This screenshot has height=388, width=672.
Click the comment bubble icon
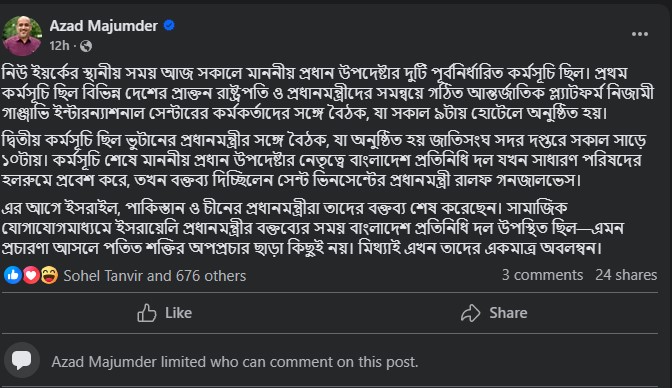(22, 360)
